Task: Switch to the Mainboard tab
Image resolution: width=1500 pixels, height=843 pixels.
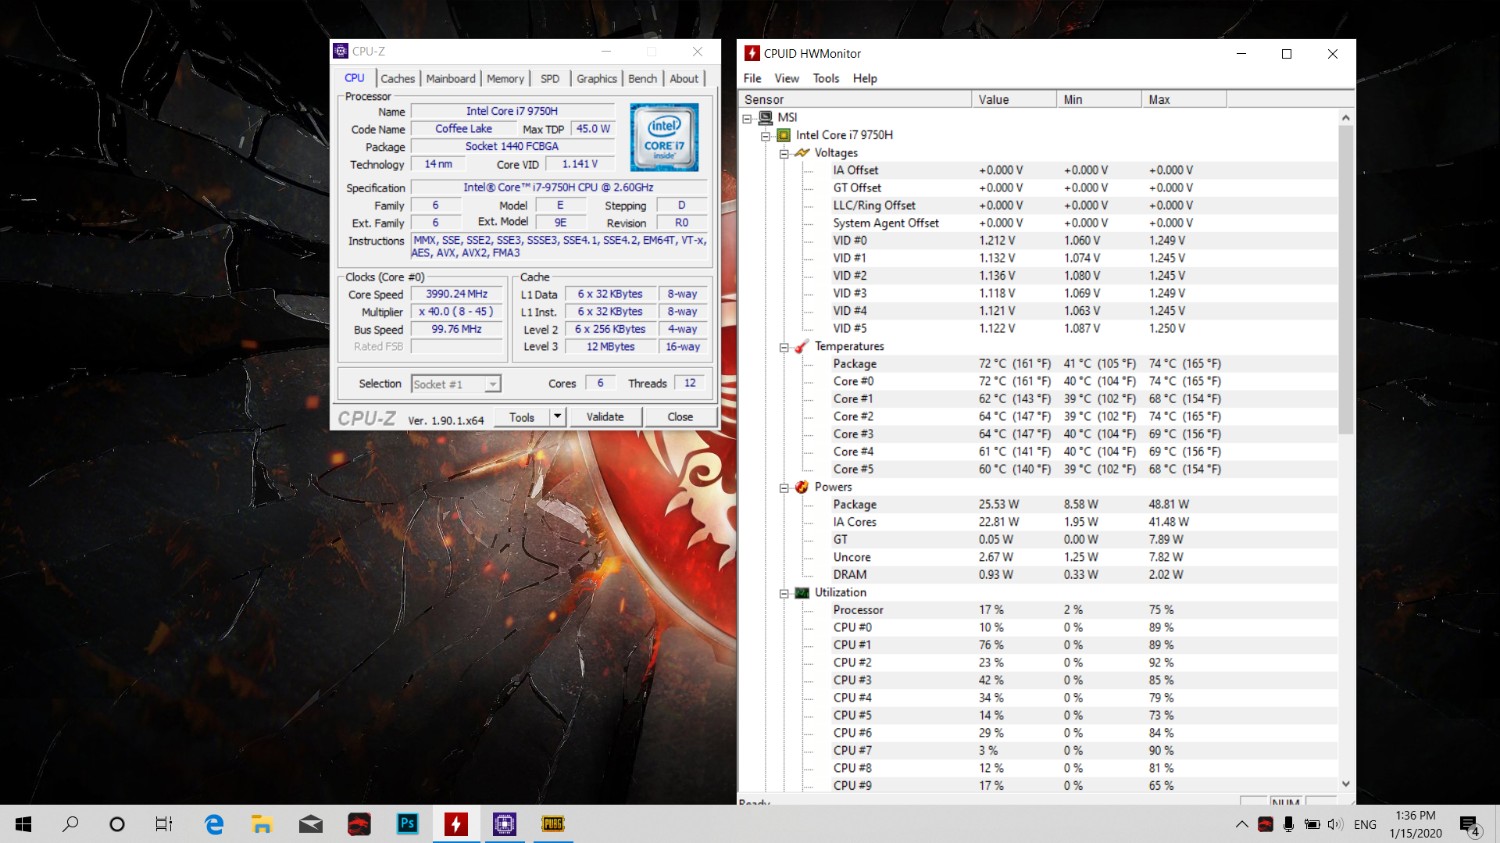Action: (x=451, y=78)
